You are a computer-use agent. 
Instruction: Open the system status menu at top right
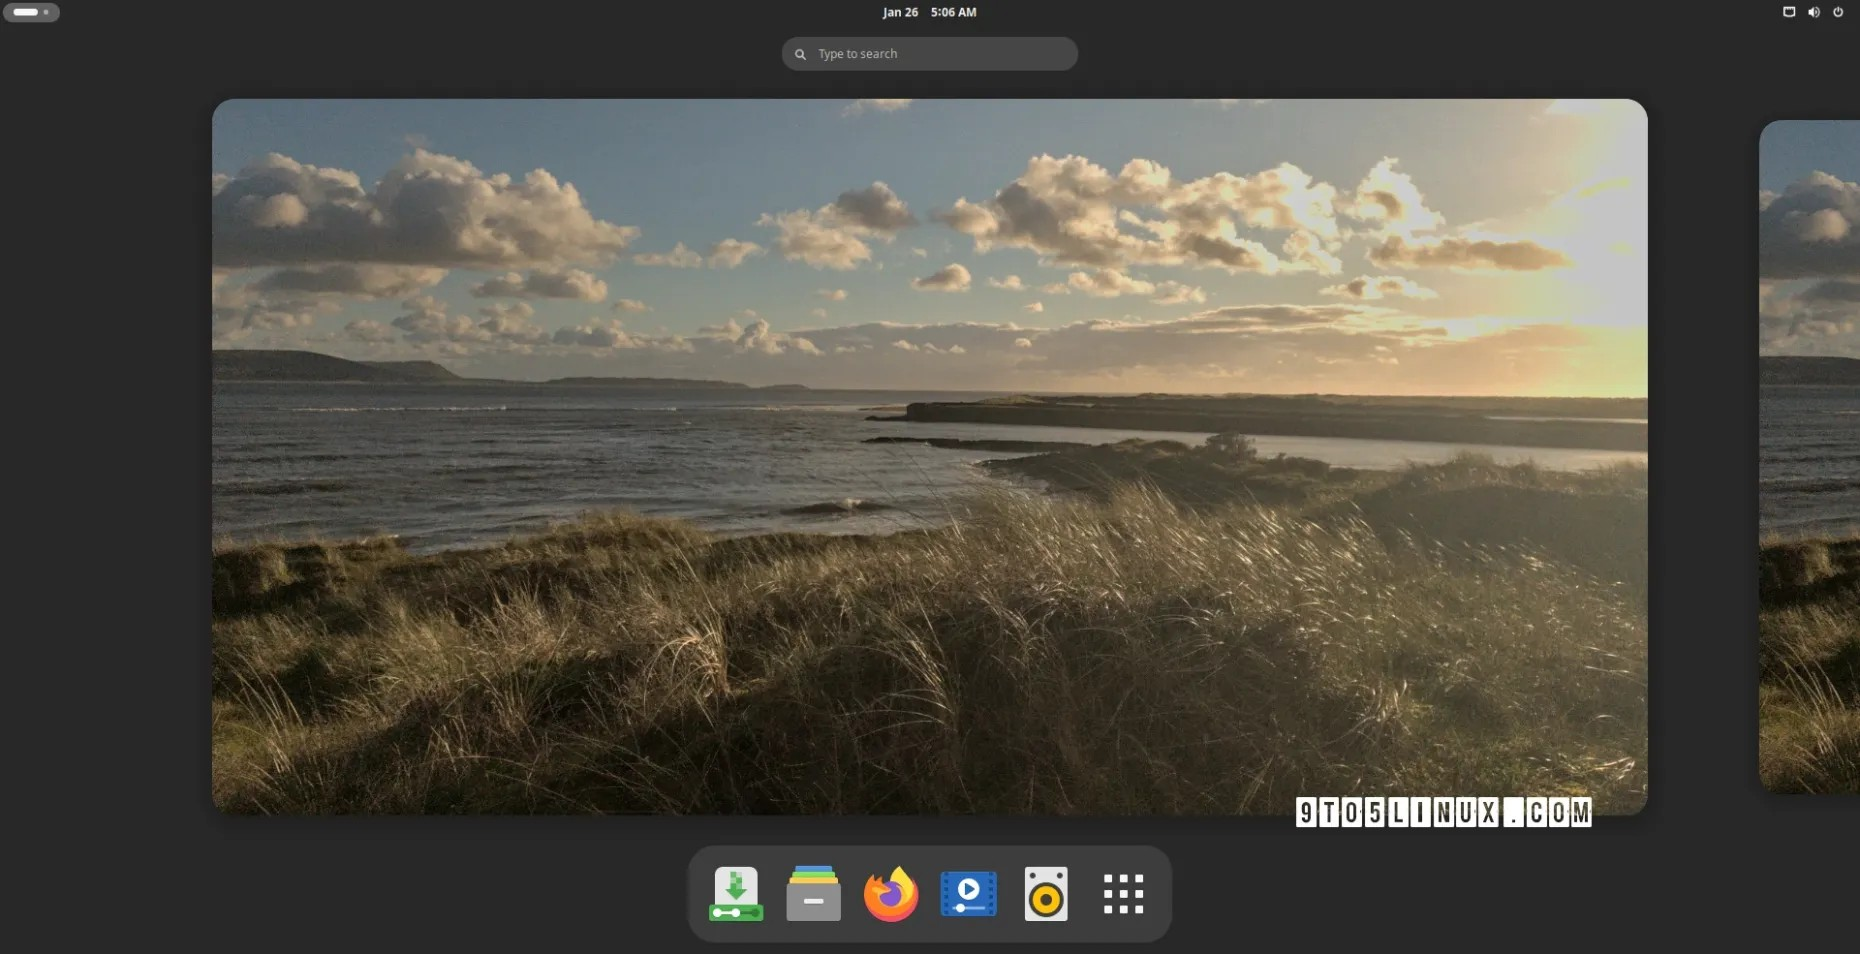click(x=1814, y=12)
